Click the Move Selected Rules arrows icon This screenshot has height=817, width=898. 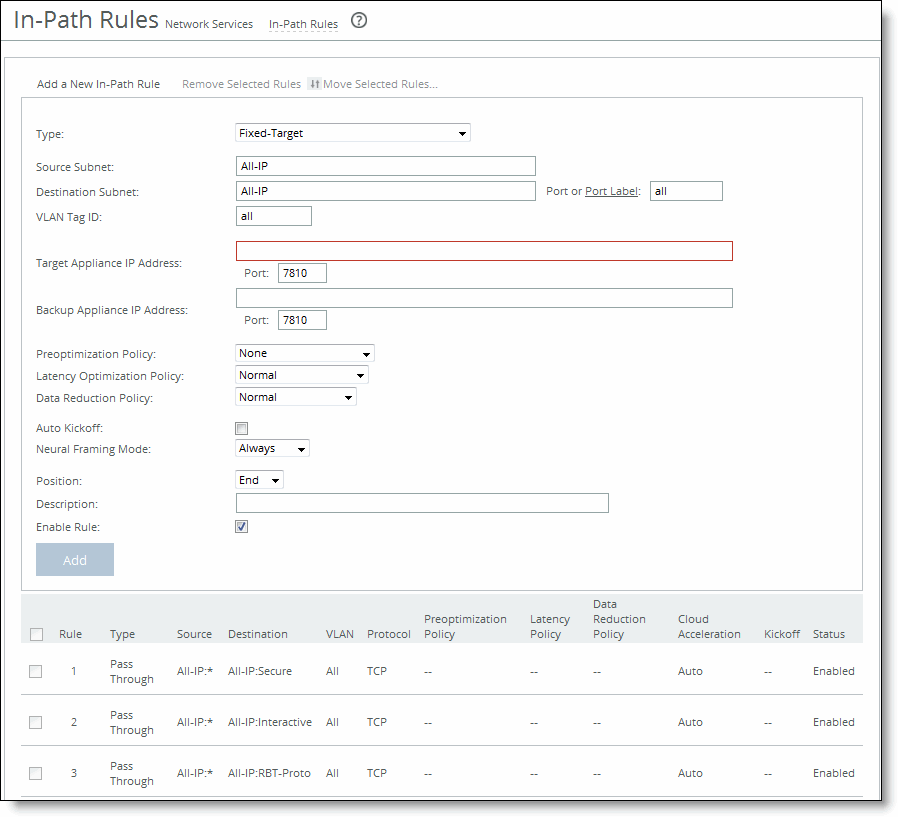[314, 84]
